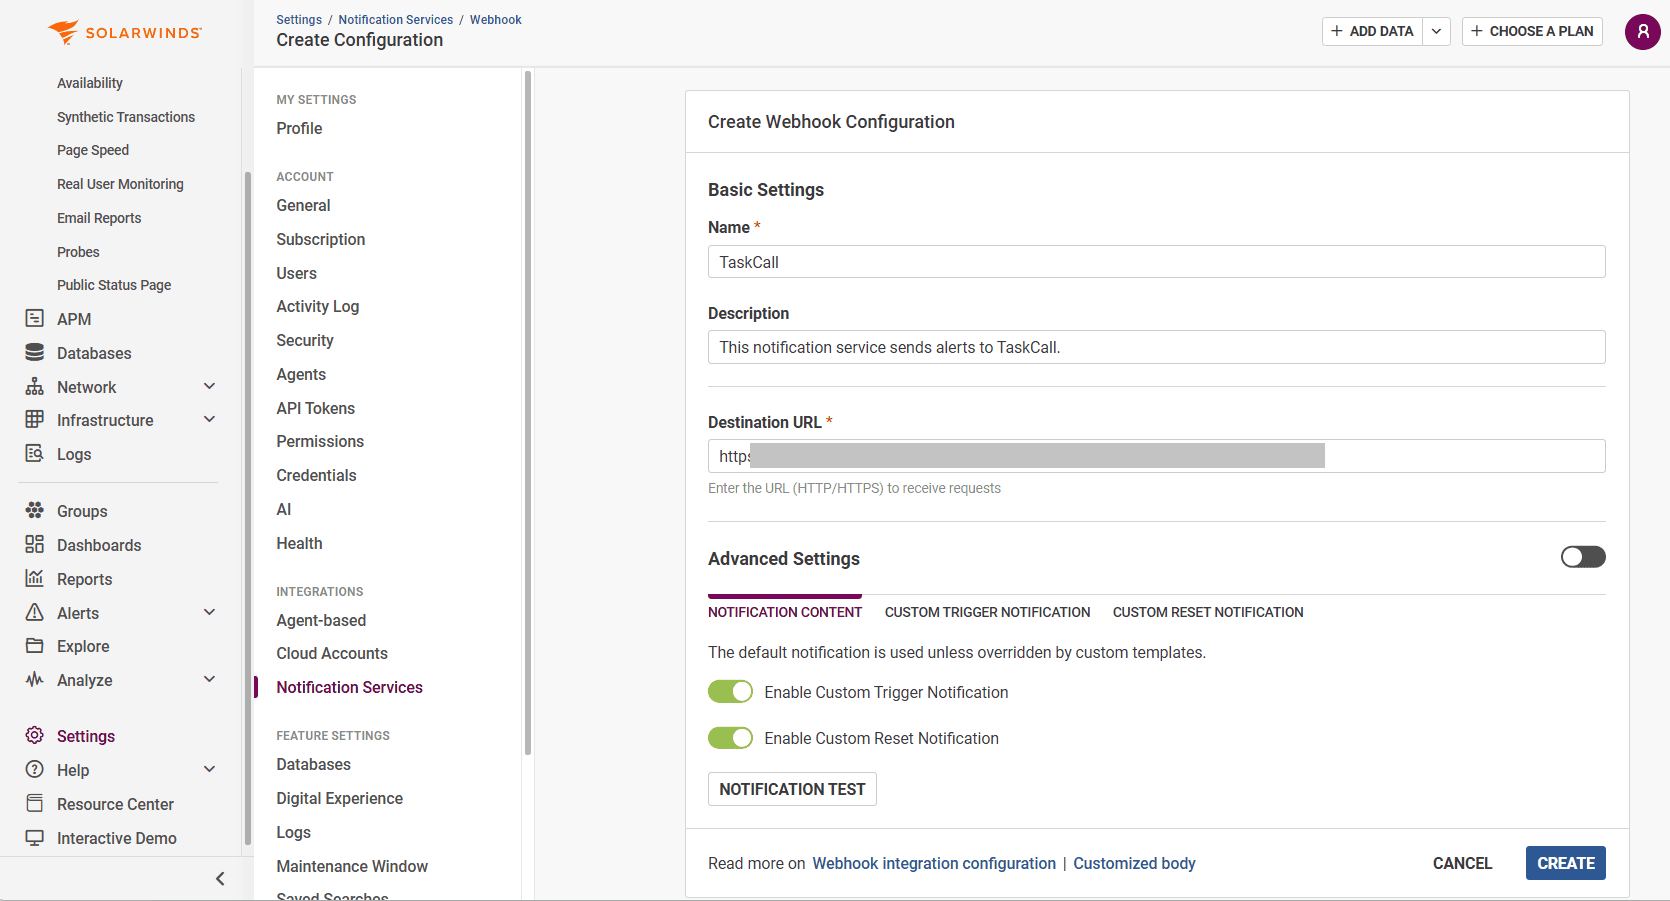Expand the Network menu
1670x901 pixels.
[209, 386]
